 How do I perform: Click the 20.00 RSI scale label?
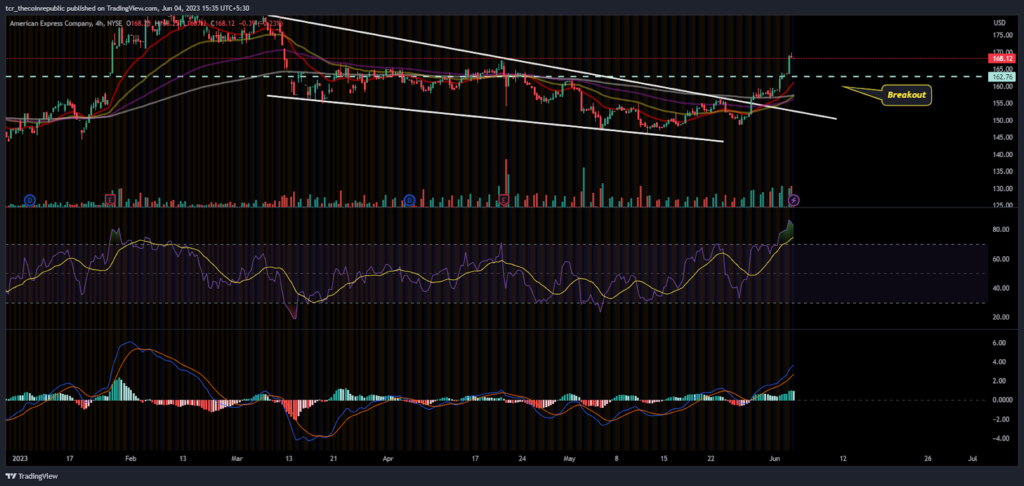click(x=1002, y=317)
